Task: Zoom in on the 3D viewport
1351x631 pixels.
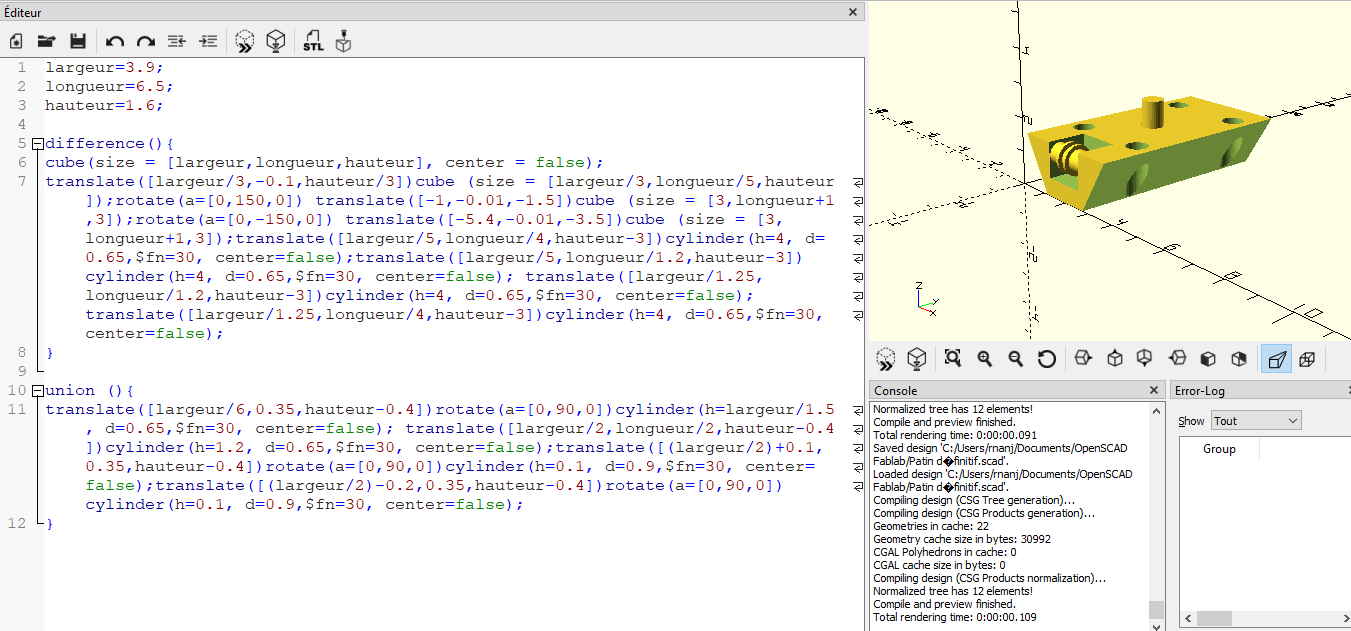Action: (x=984, y=359)
